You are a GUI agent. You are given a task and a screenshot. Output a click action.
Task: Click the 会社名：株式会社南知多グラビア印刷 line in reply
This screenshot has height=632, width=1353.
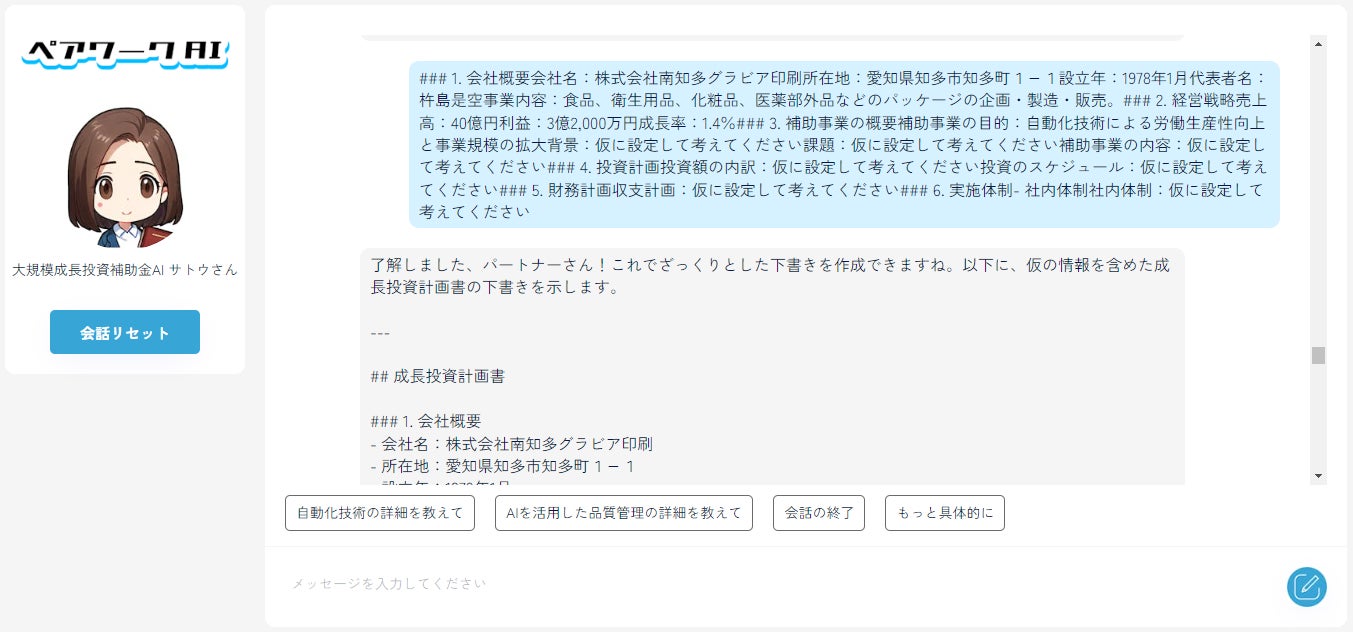tap(511, 443)
